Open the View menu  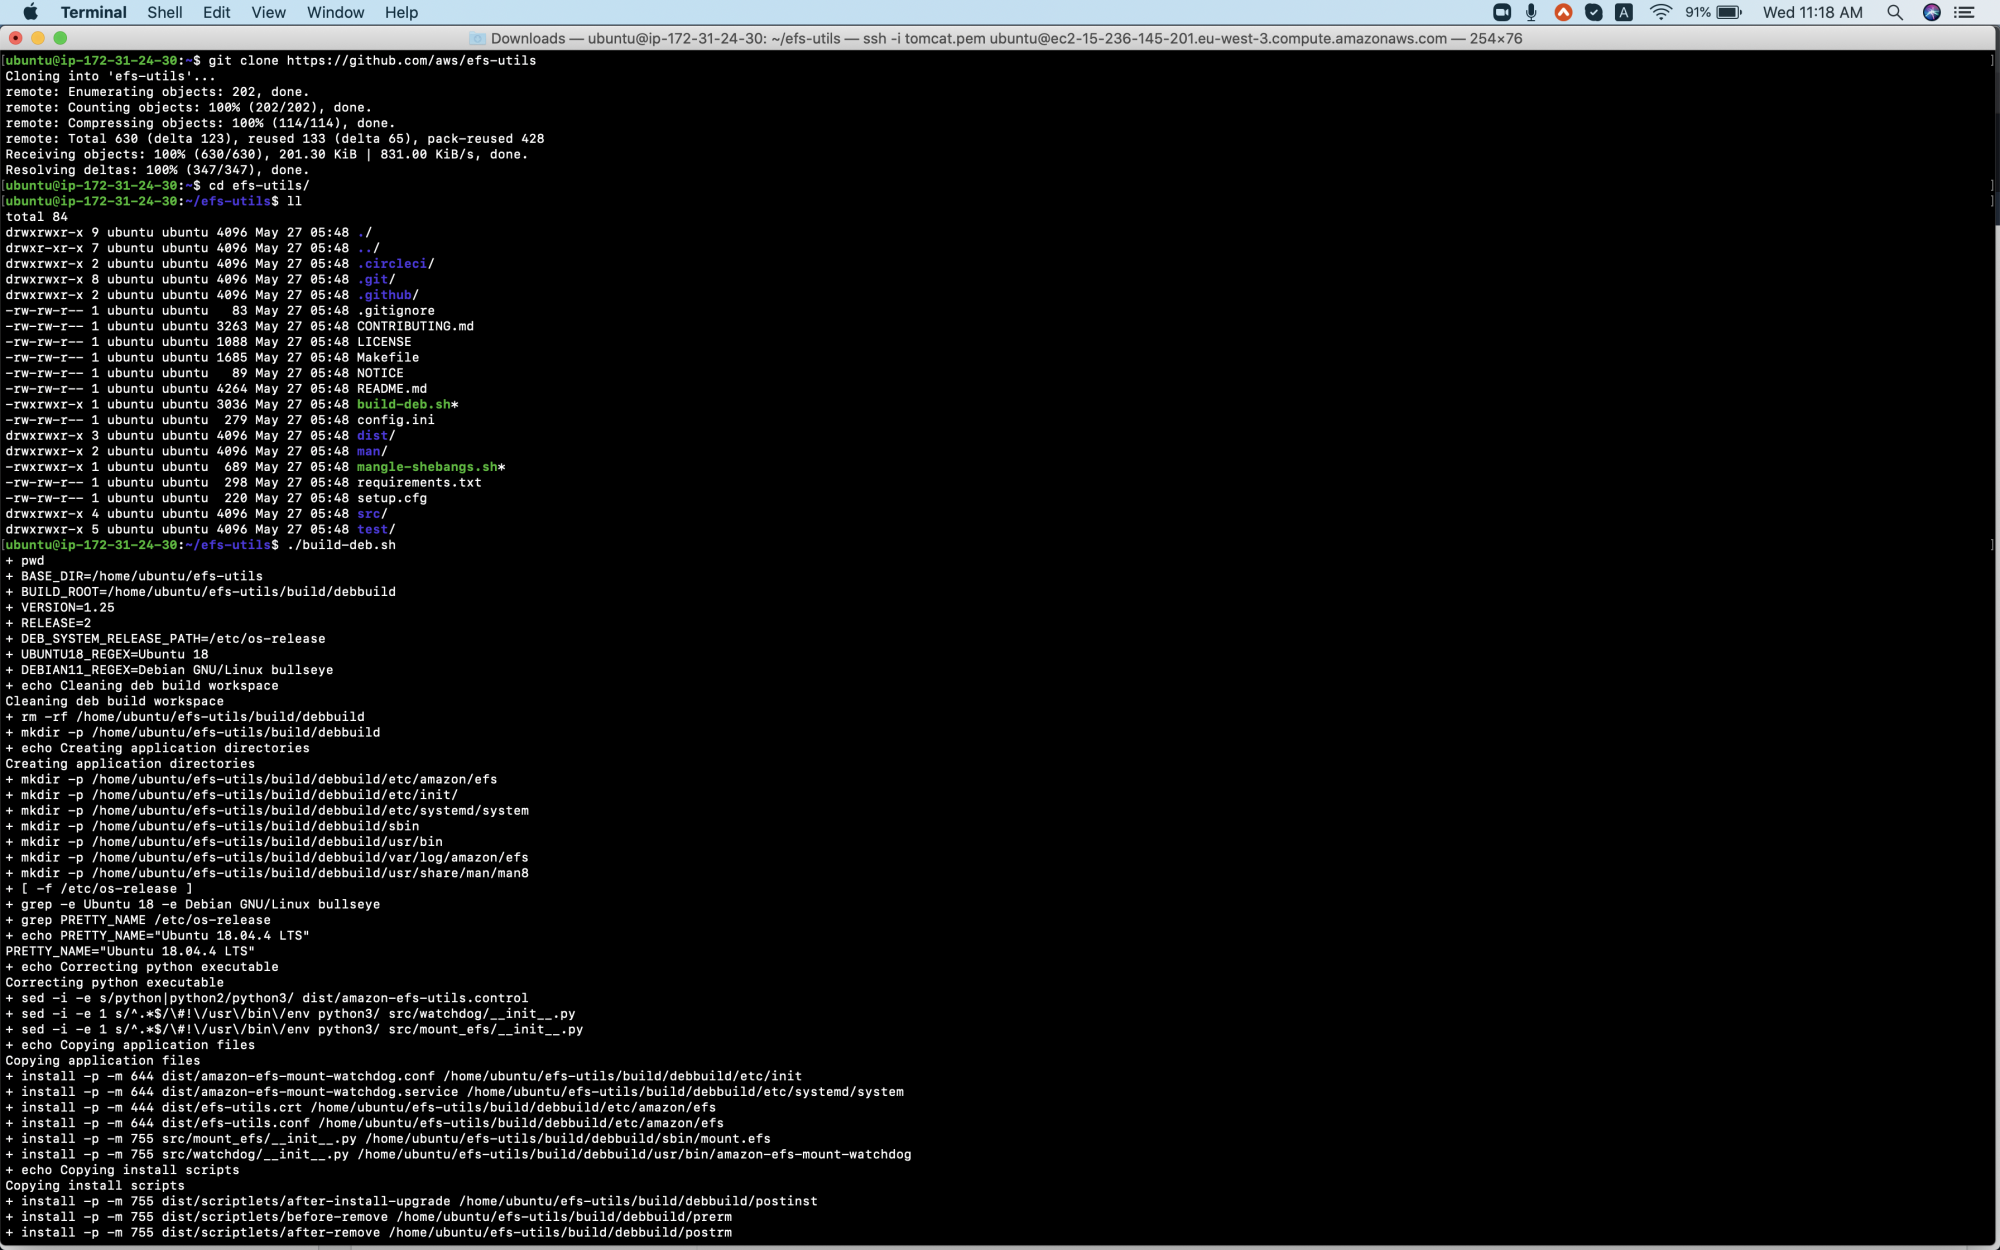(x=268, y=12)
